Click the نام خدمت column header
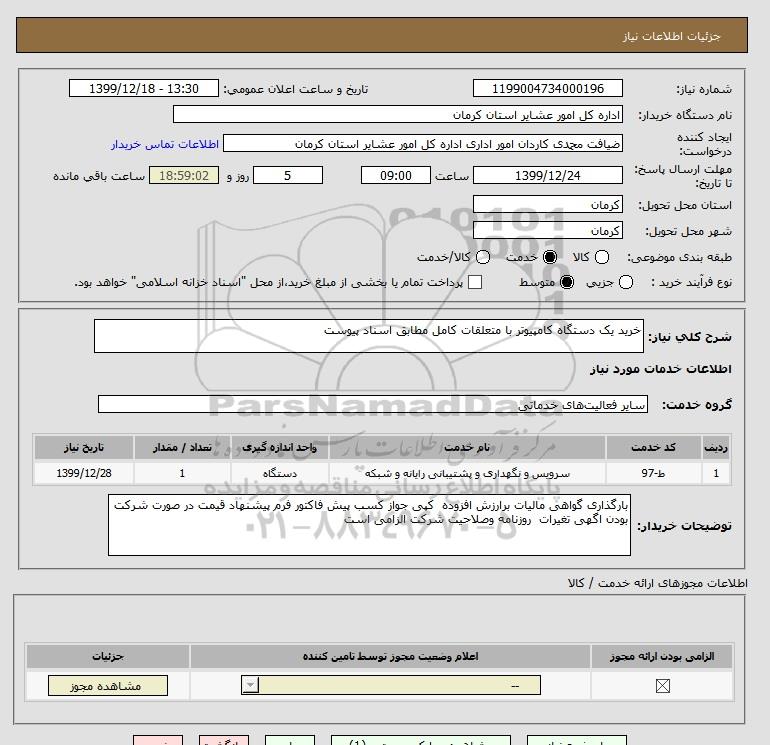Viewport: 770px width, 745px height. [x=467, y=447]
